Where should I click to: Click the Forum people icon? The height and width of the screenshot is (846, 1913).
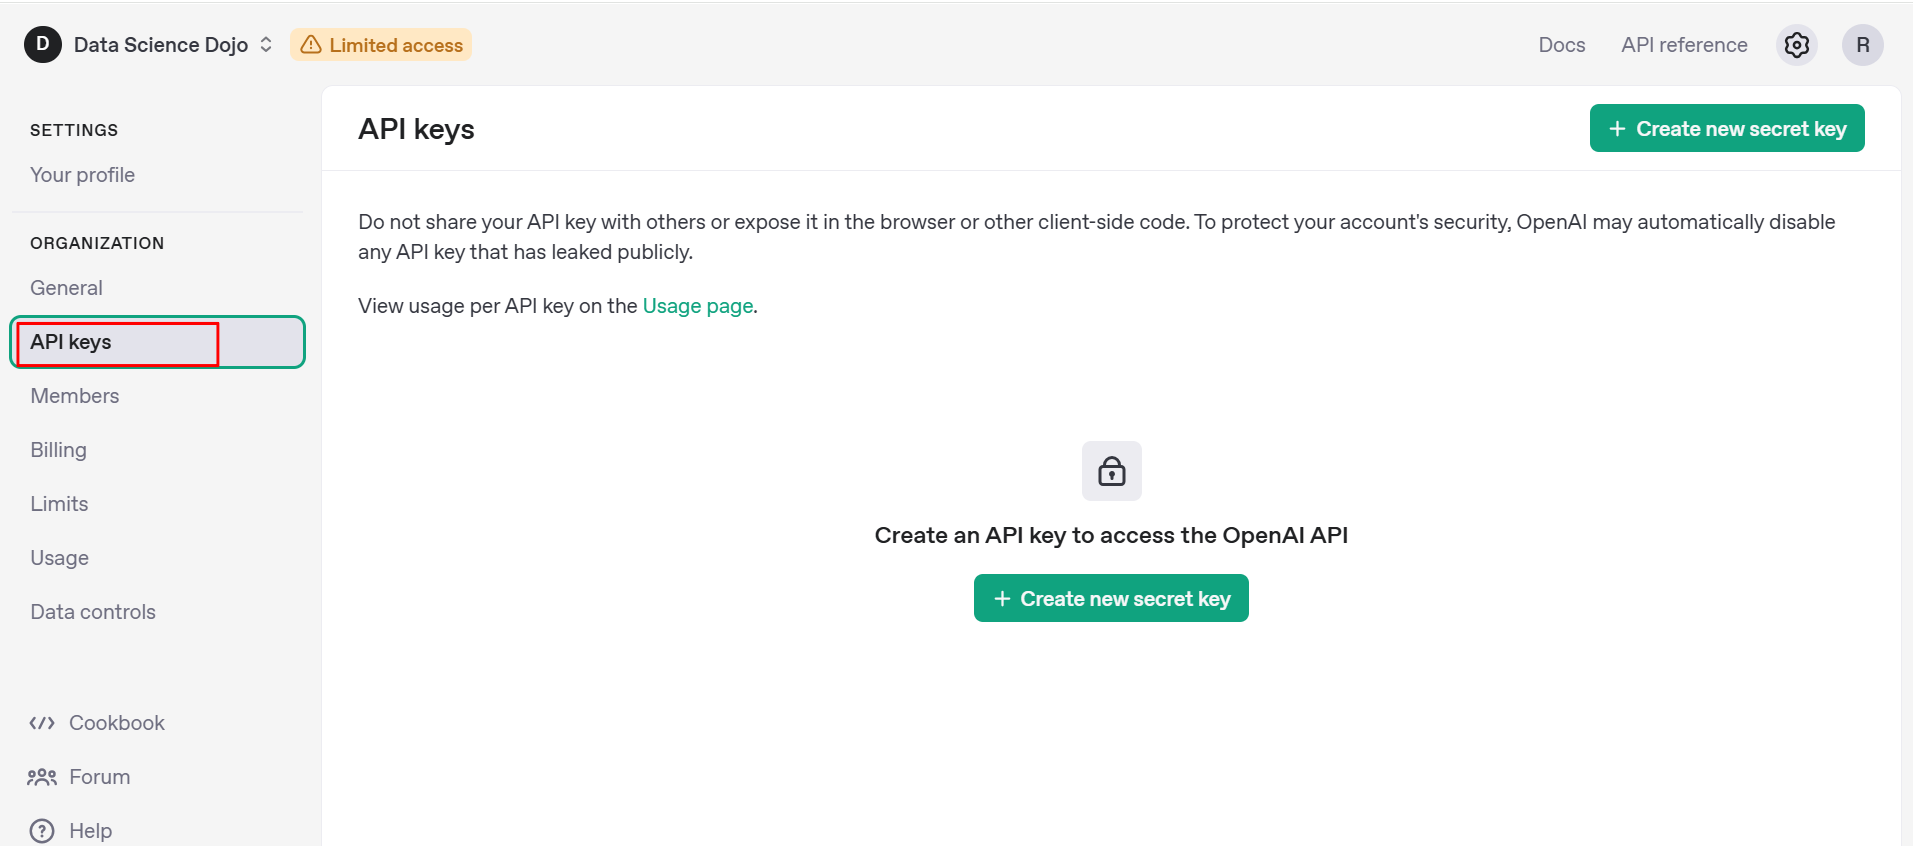(x=42, y=777)
